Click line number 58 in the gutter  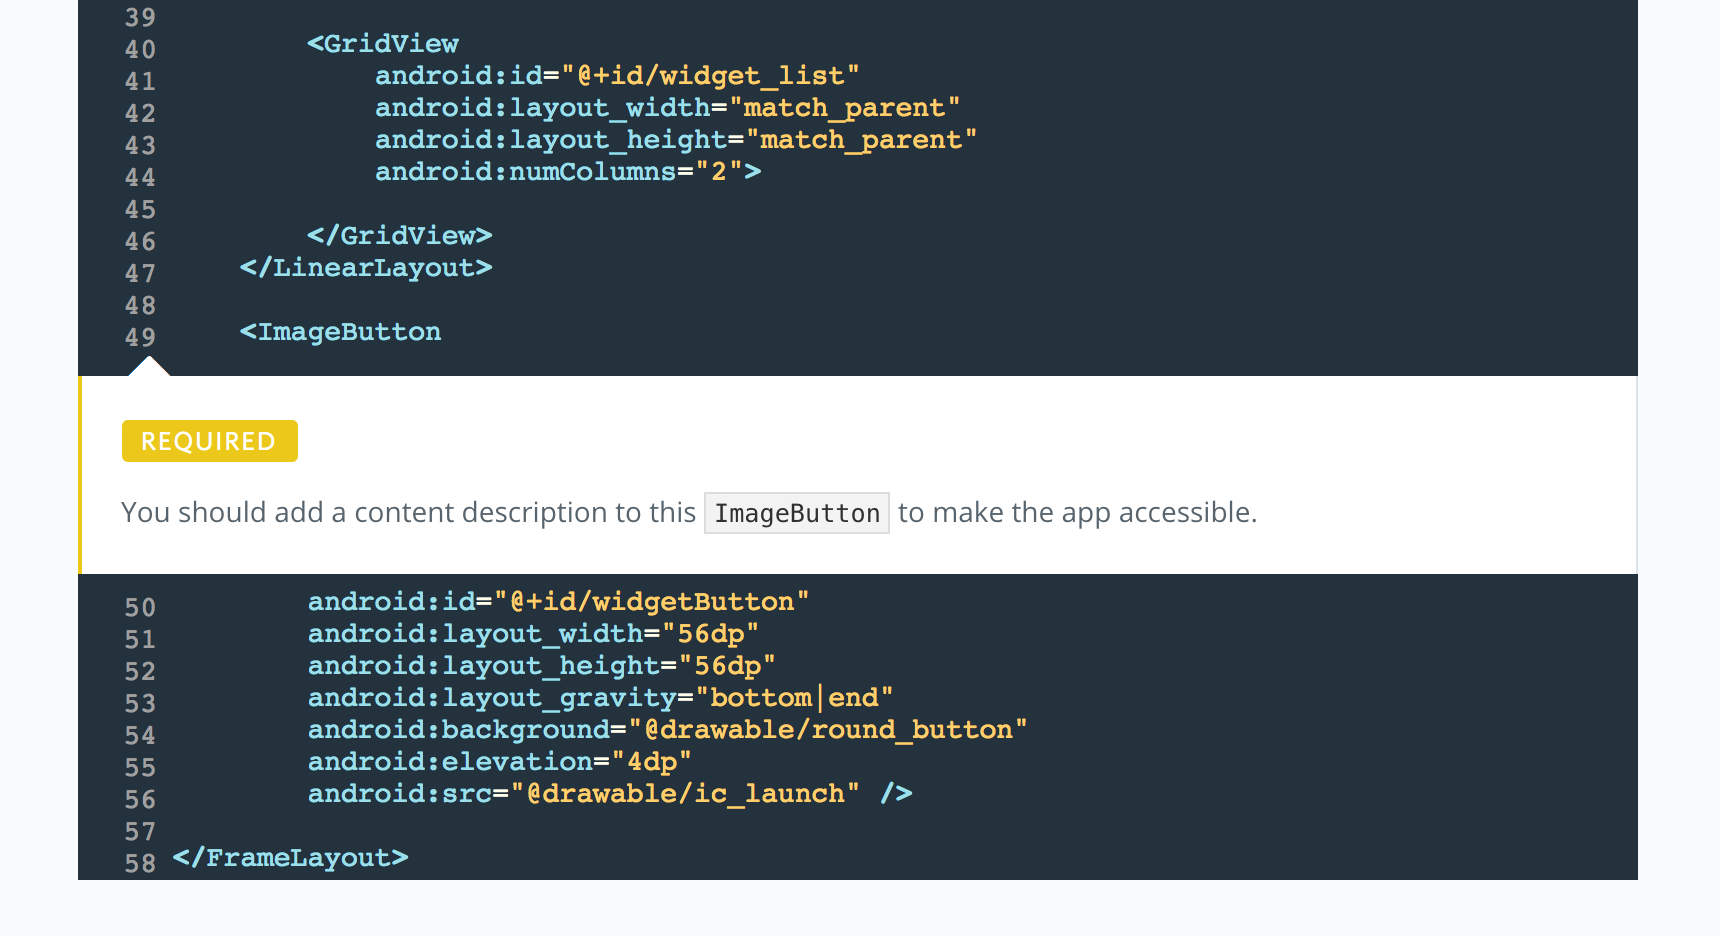click(140, 863)
